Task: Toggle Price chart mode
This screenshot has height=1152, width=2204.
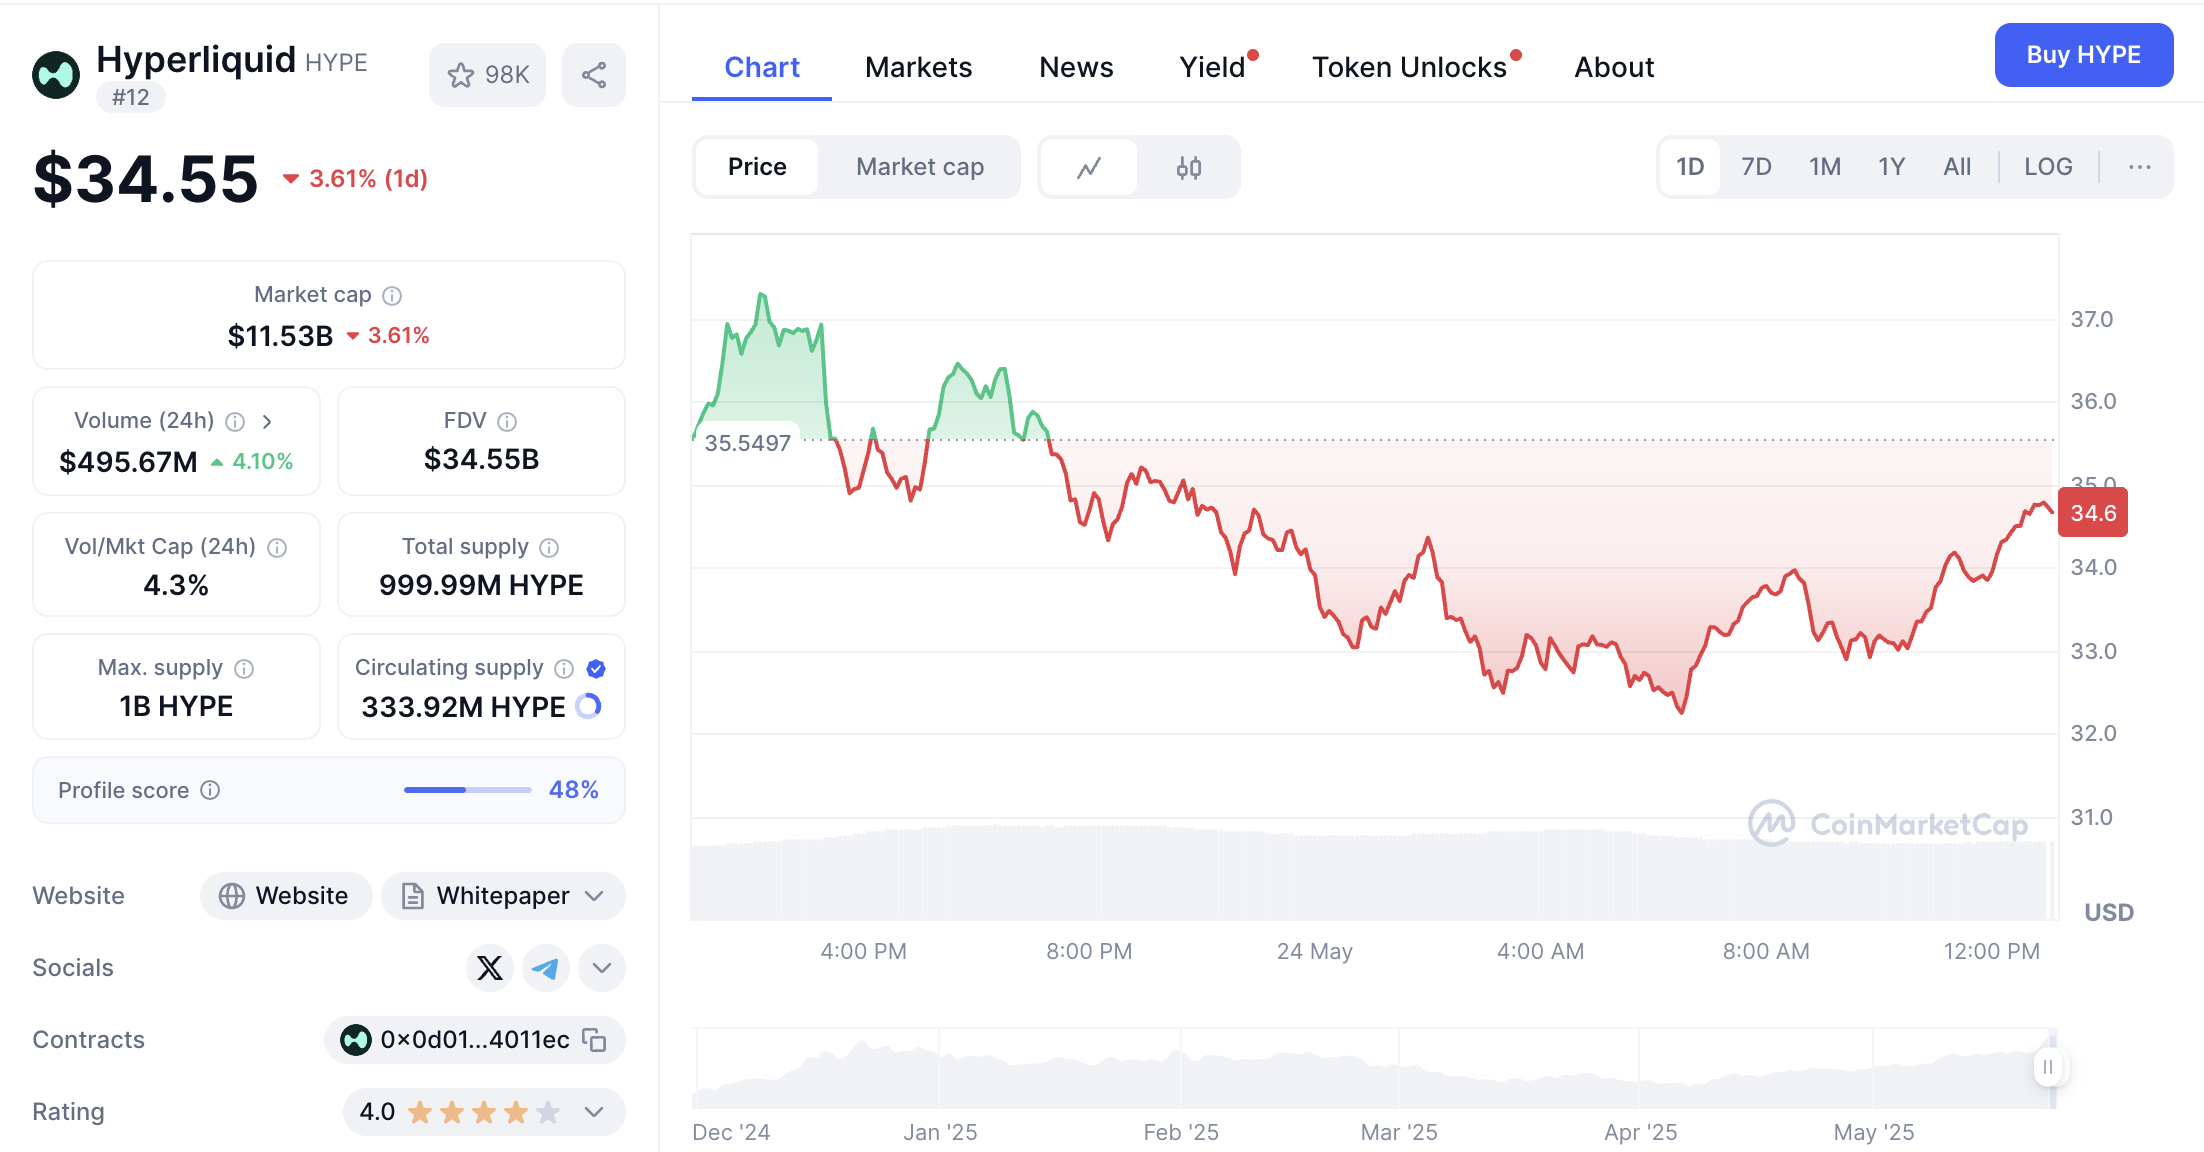Action: (x=757, y=167)
